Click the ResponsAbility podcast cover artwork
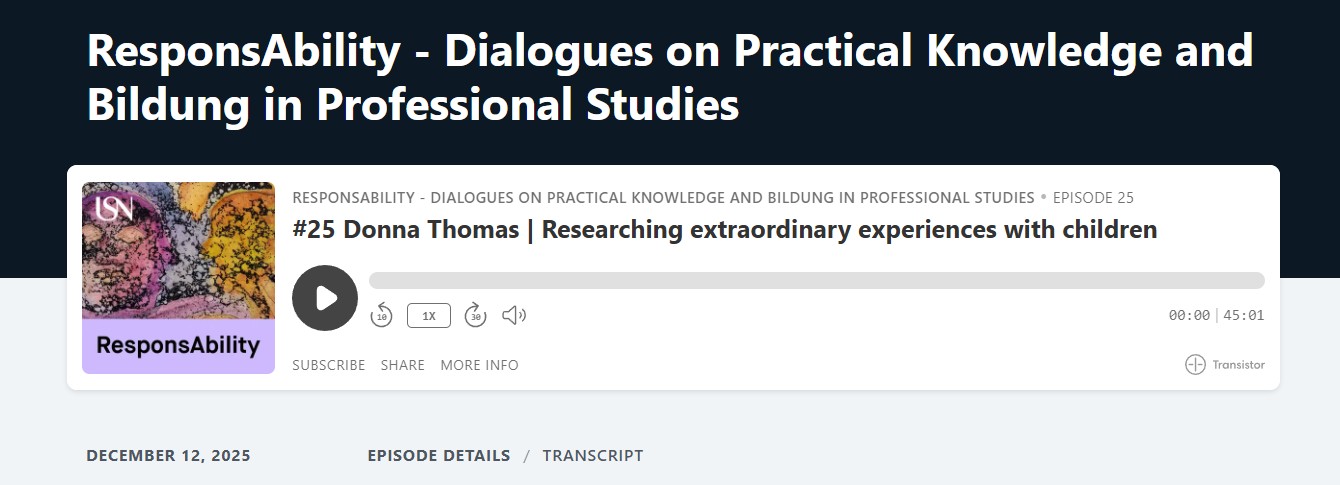This screenshot has height=485, width=1340. [x=178, y=278]
